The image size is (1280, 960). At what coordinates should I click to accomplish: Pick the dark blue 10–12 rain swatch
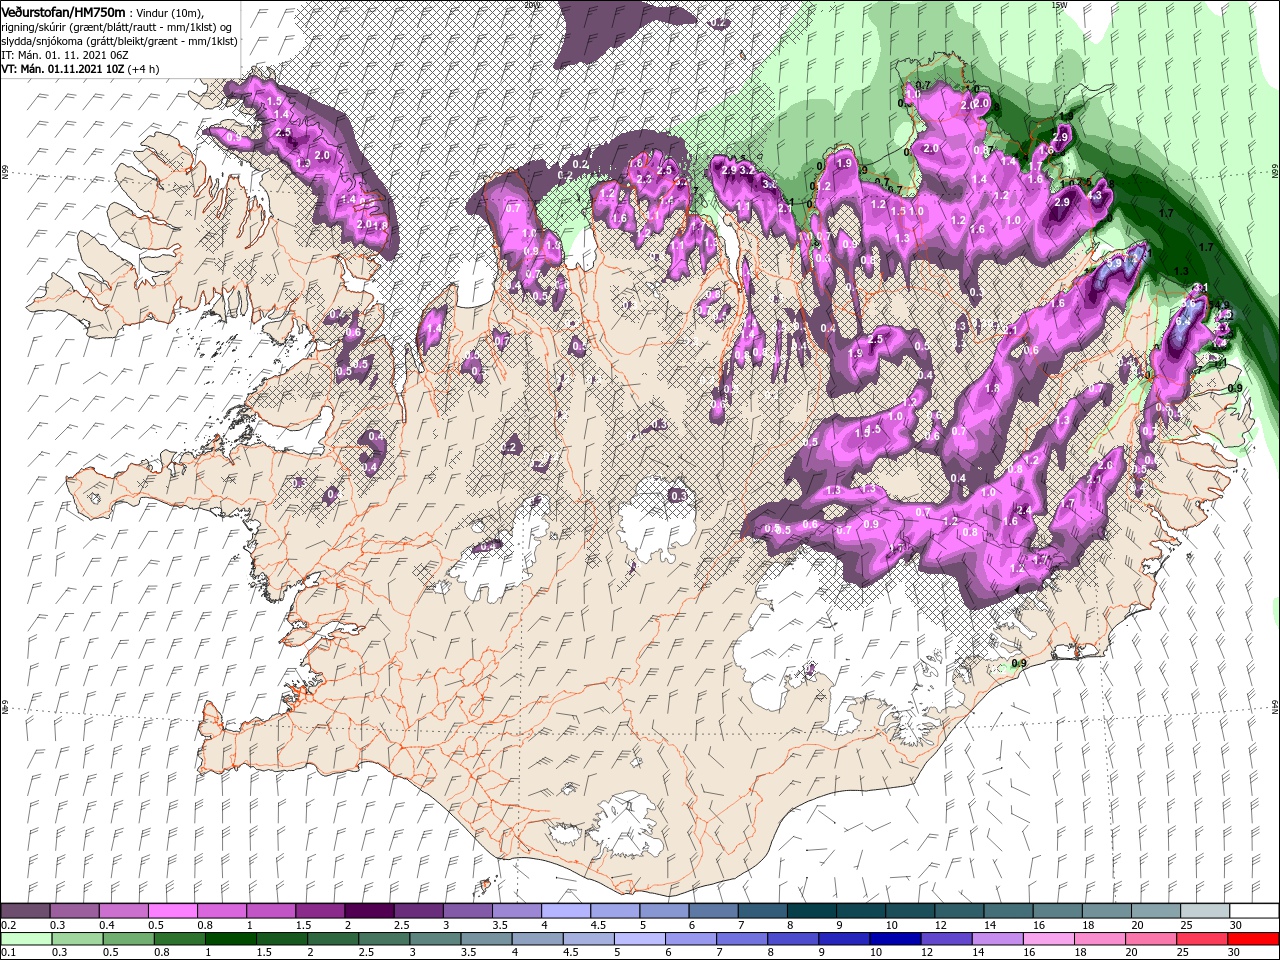(896, 939)
